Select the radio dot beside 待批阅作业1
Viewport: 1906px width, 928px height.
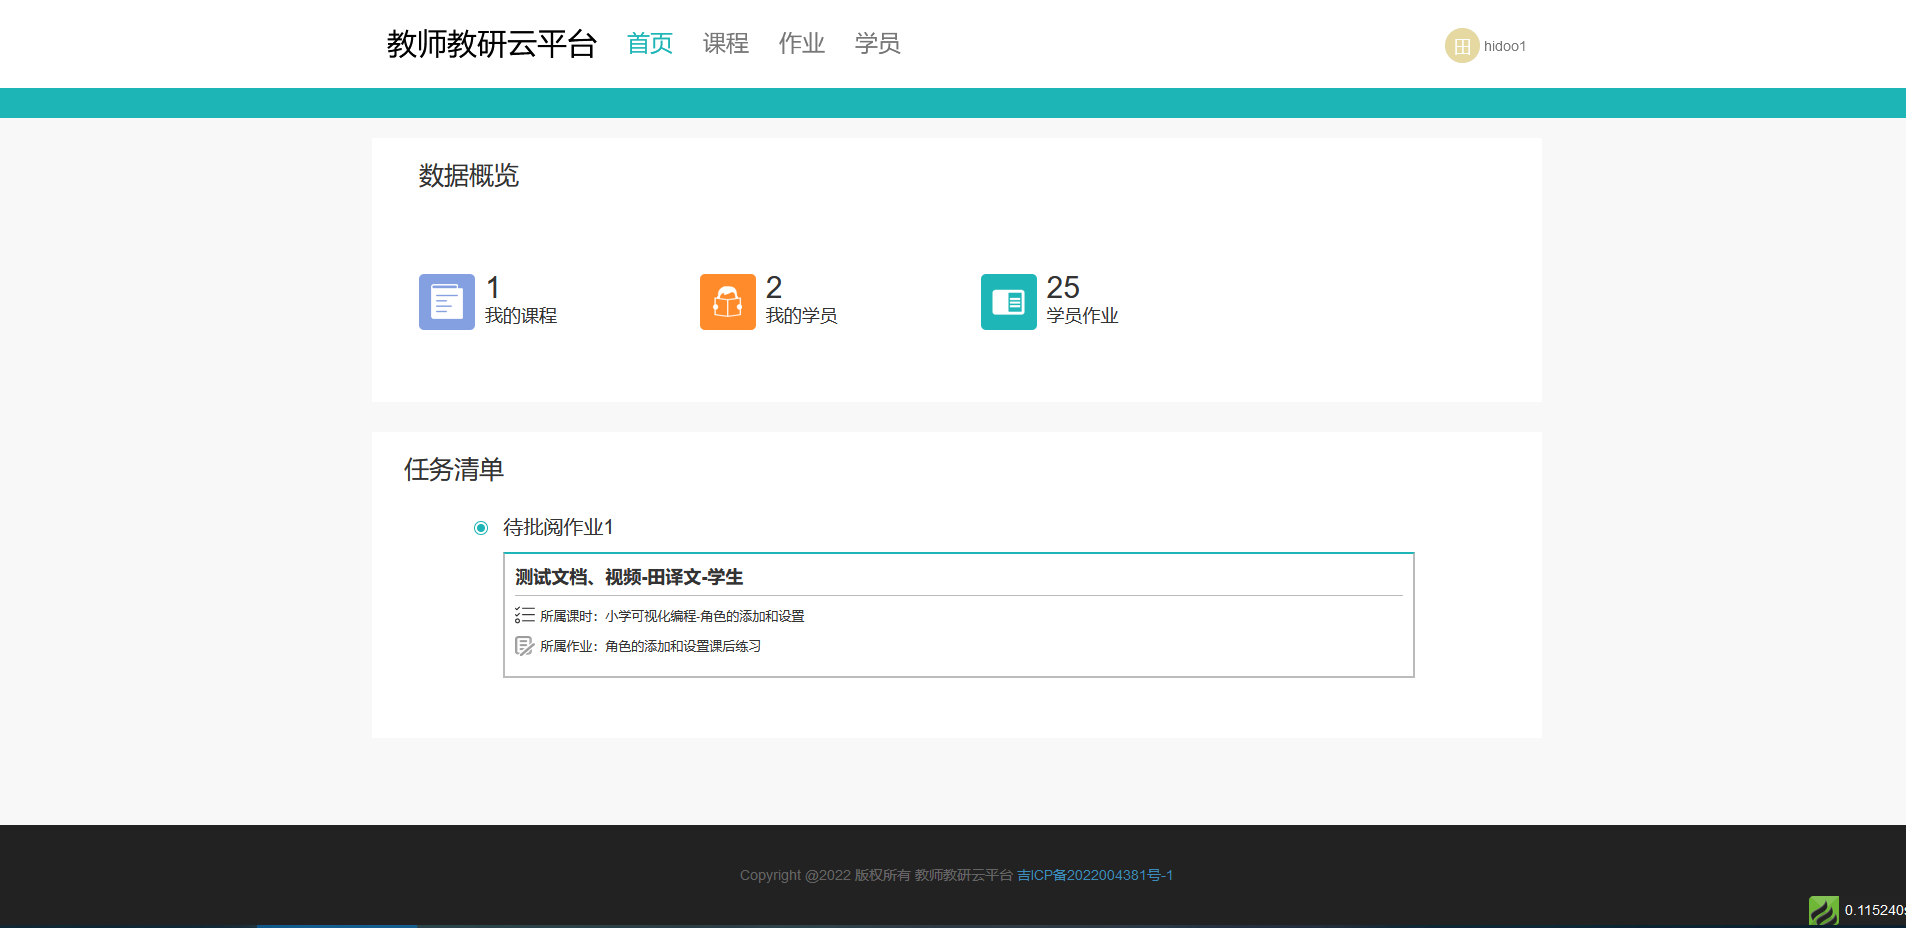(481, 528)
